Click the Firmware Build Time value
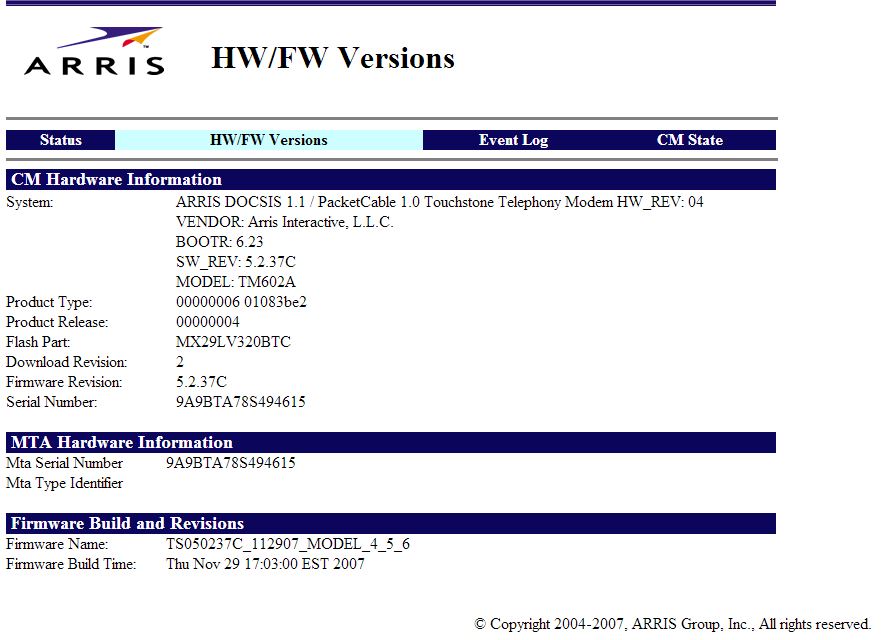882x640 pixels. (x=266, y=564)
